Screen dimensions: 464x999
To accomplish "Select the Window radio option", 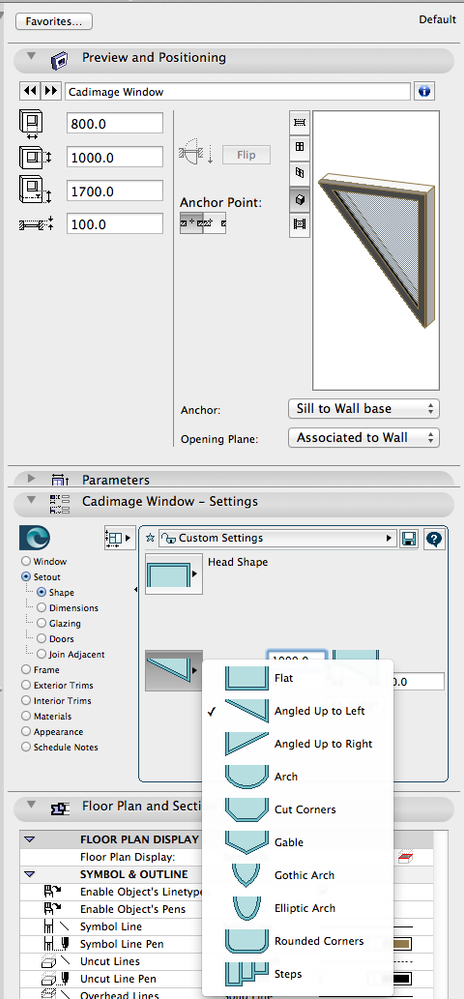I will 26,561.
